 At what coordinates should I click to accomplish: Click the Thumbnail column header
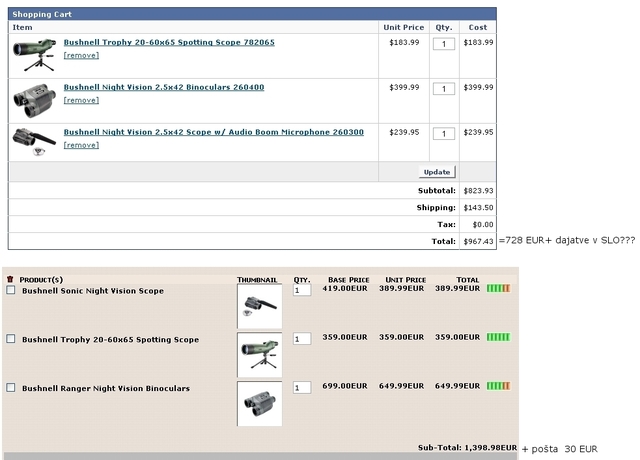pyautogui.click(x=257, y=280)
